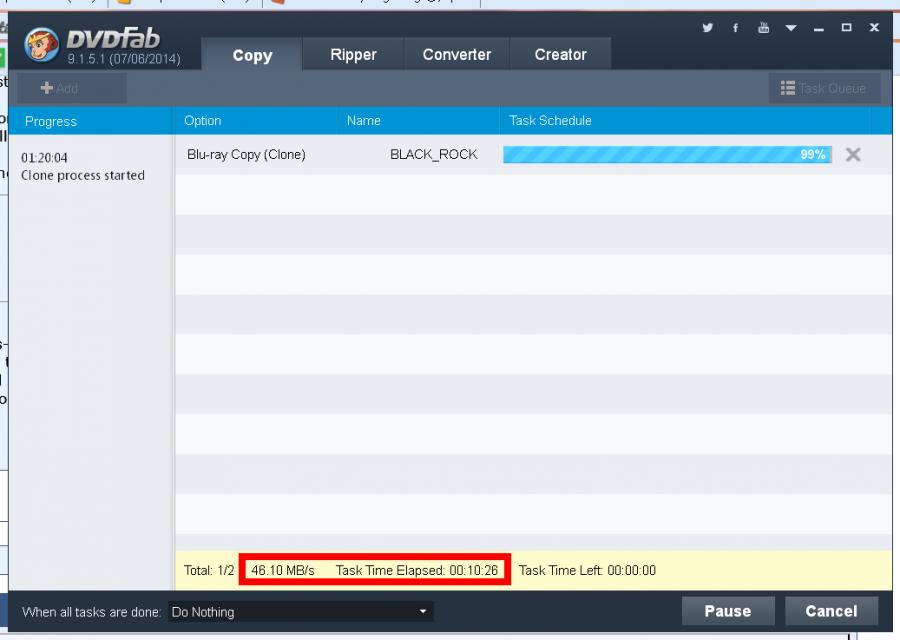Switch to the Copy tab
Screen dimensions: 900x640
tap(252, 55)
